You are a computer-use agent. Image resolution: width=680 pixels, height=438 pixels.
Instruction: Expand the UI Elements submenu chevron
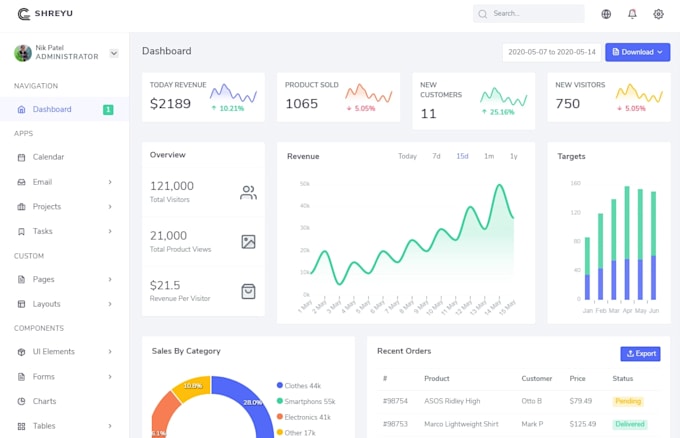point(110,352)
